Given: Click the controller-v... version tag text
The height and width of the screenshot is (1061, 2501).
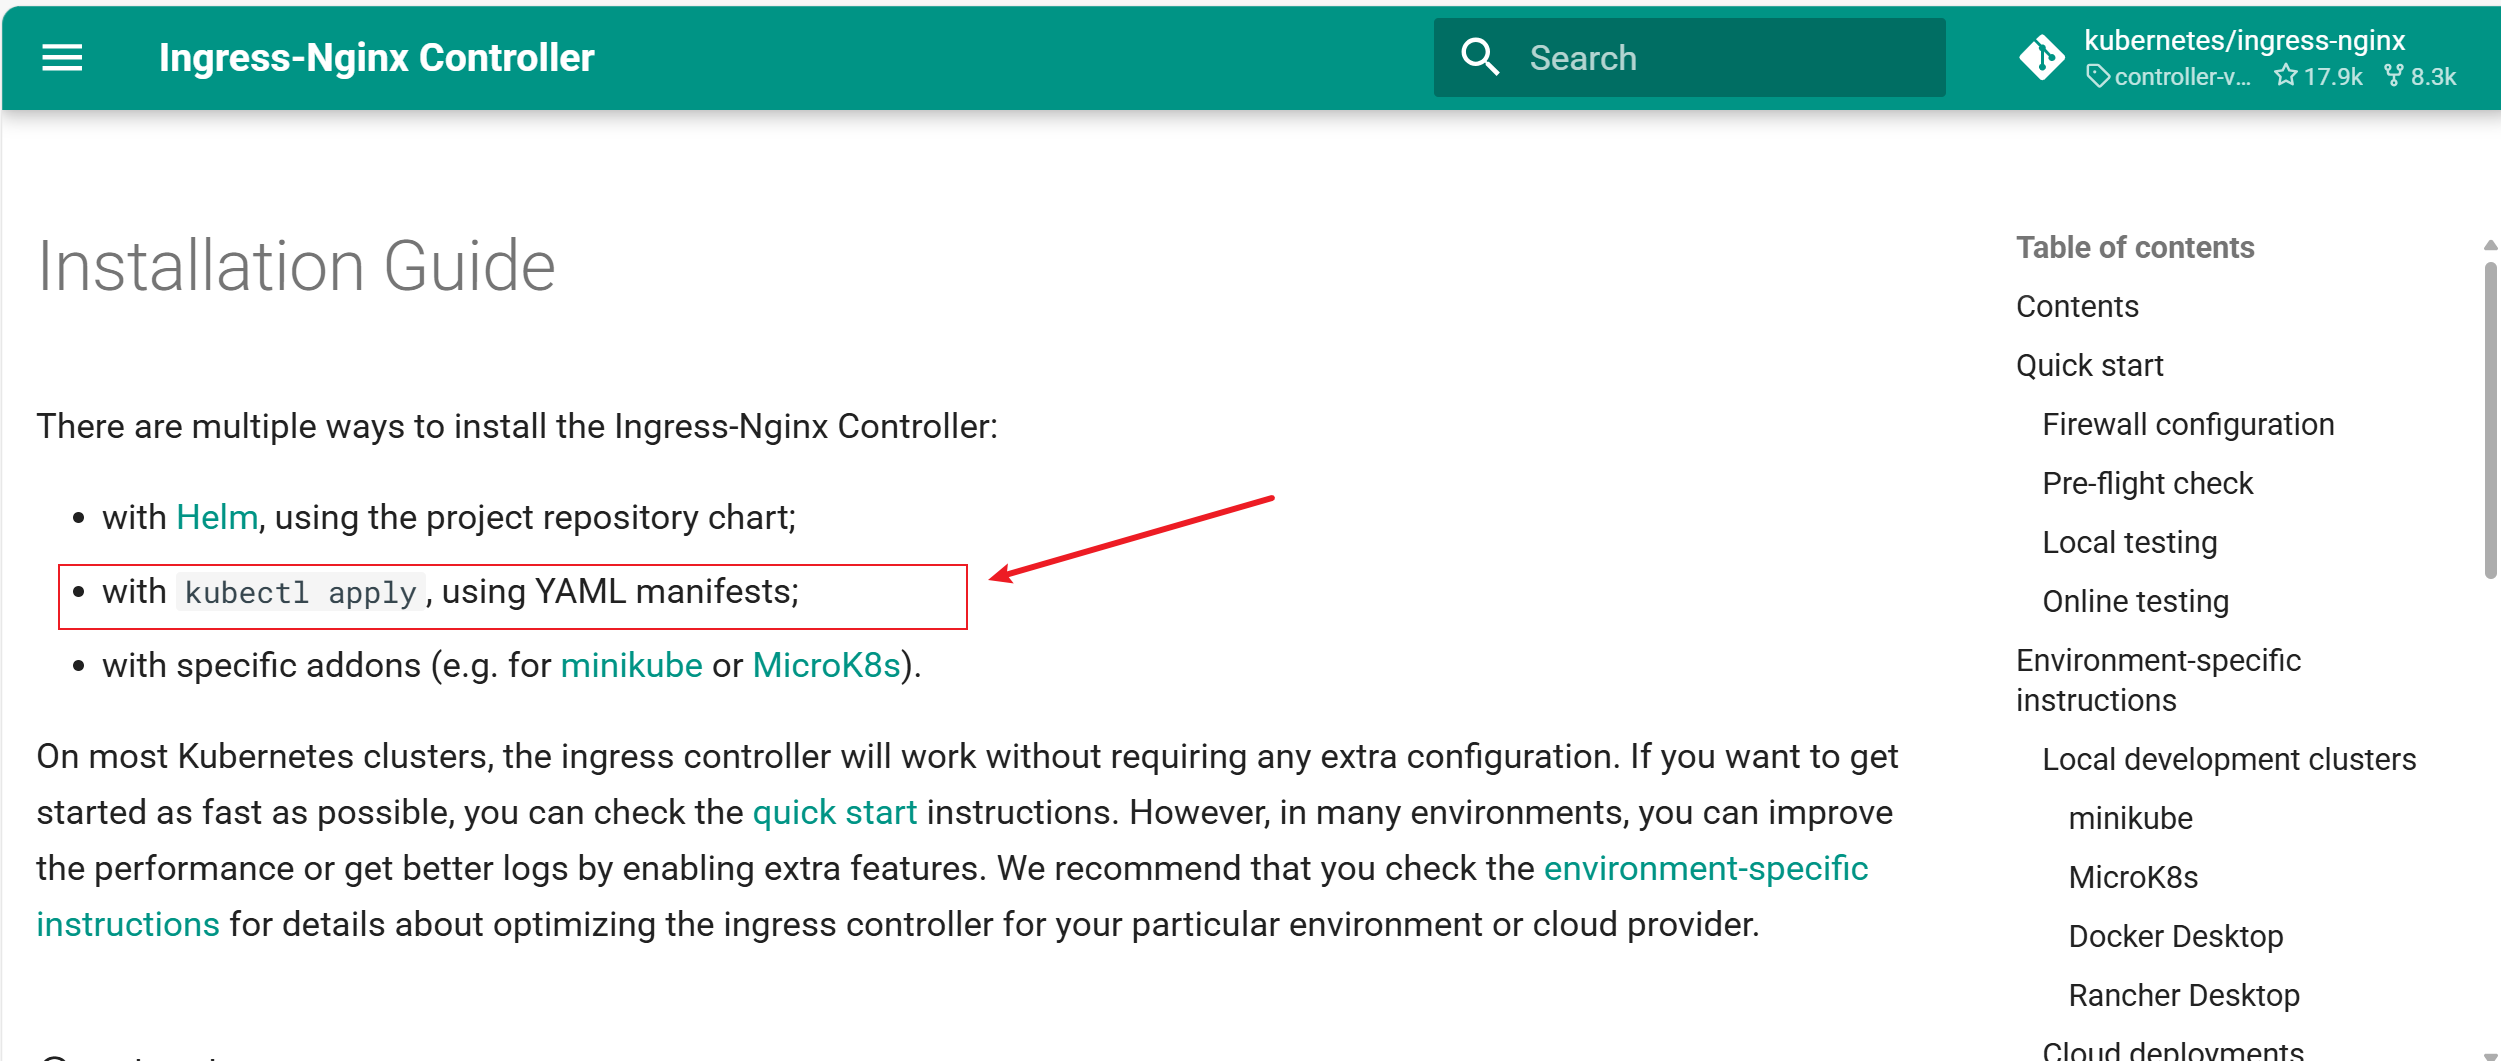Looking at the screenshot, I should (2183, 76).
